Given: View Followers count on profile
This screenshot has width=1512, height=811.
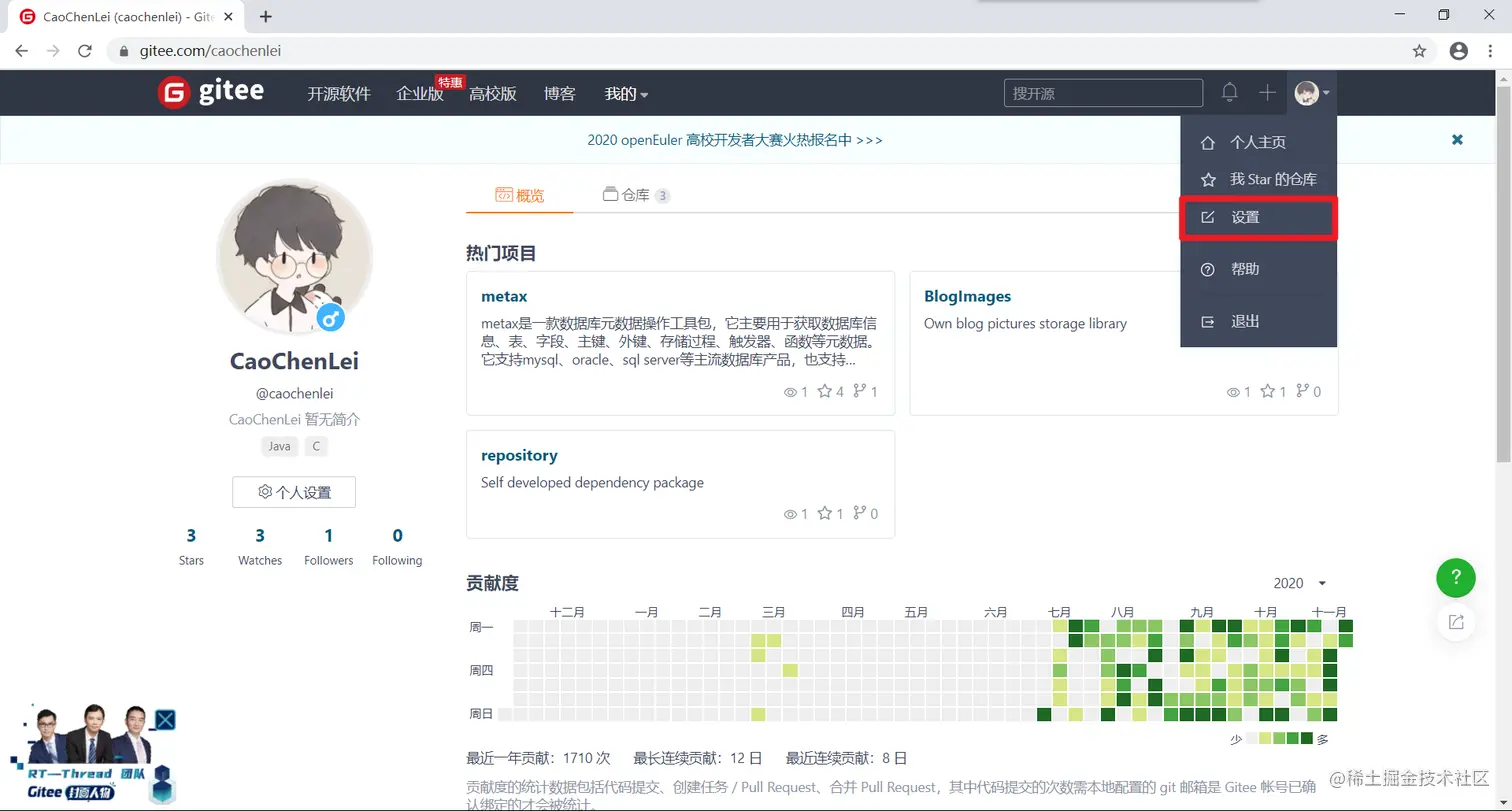Looking at the screenshot, I should (x=329, y=546).
